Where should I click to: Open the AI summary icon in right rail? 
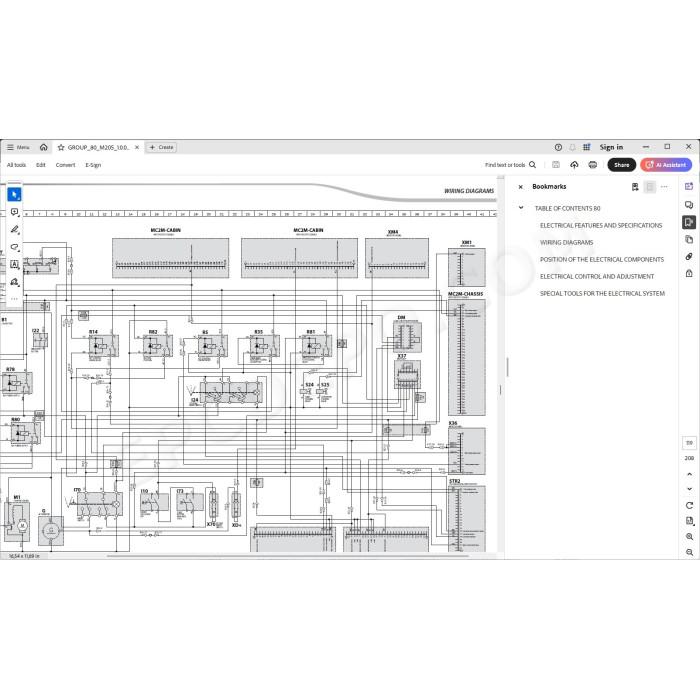point(689,187)
